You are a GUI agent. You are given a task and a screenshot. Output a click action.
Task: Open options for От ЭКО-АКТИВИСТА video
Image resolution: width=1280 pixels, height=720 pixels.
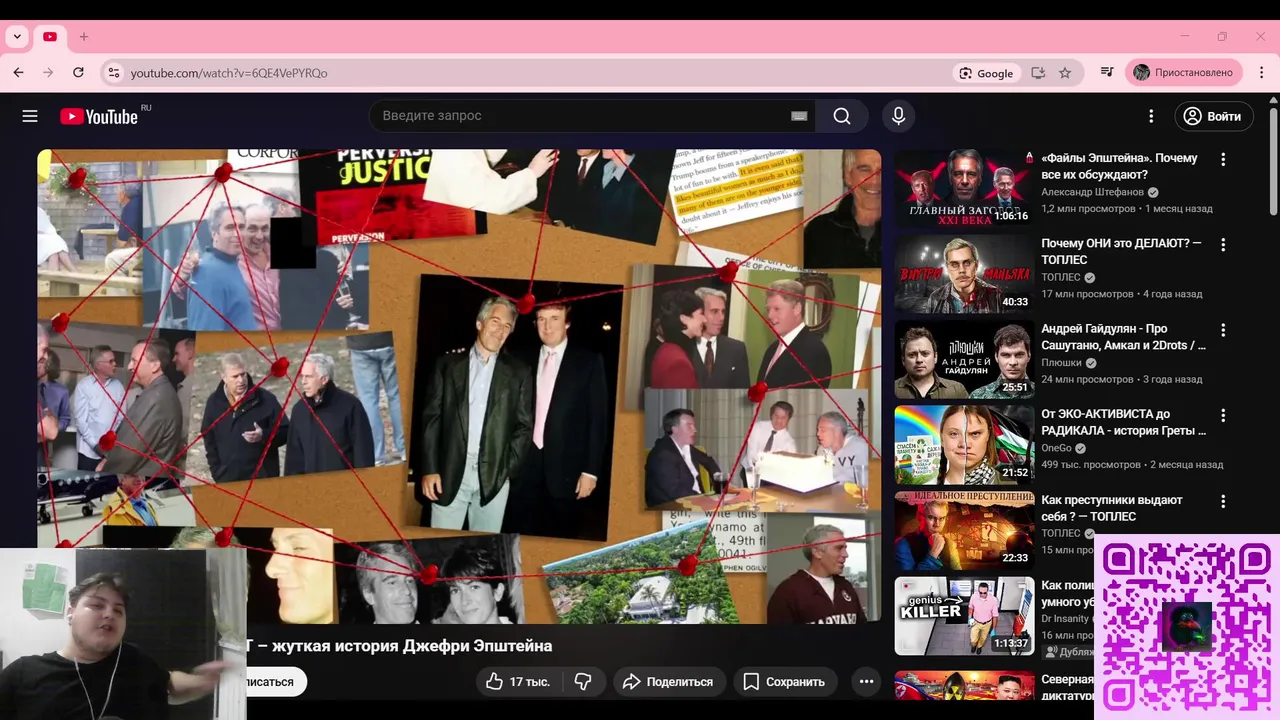pos(1222,415)
